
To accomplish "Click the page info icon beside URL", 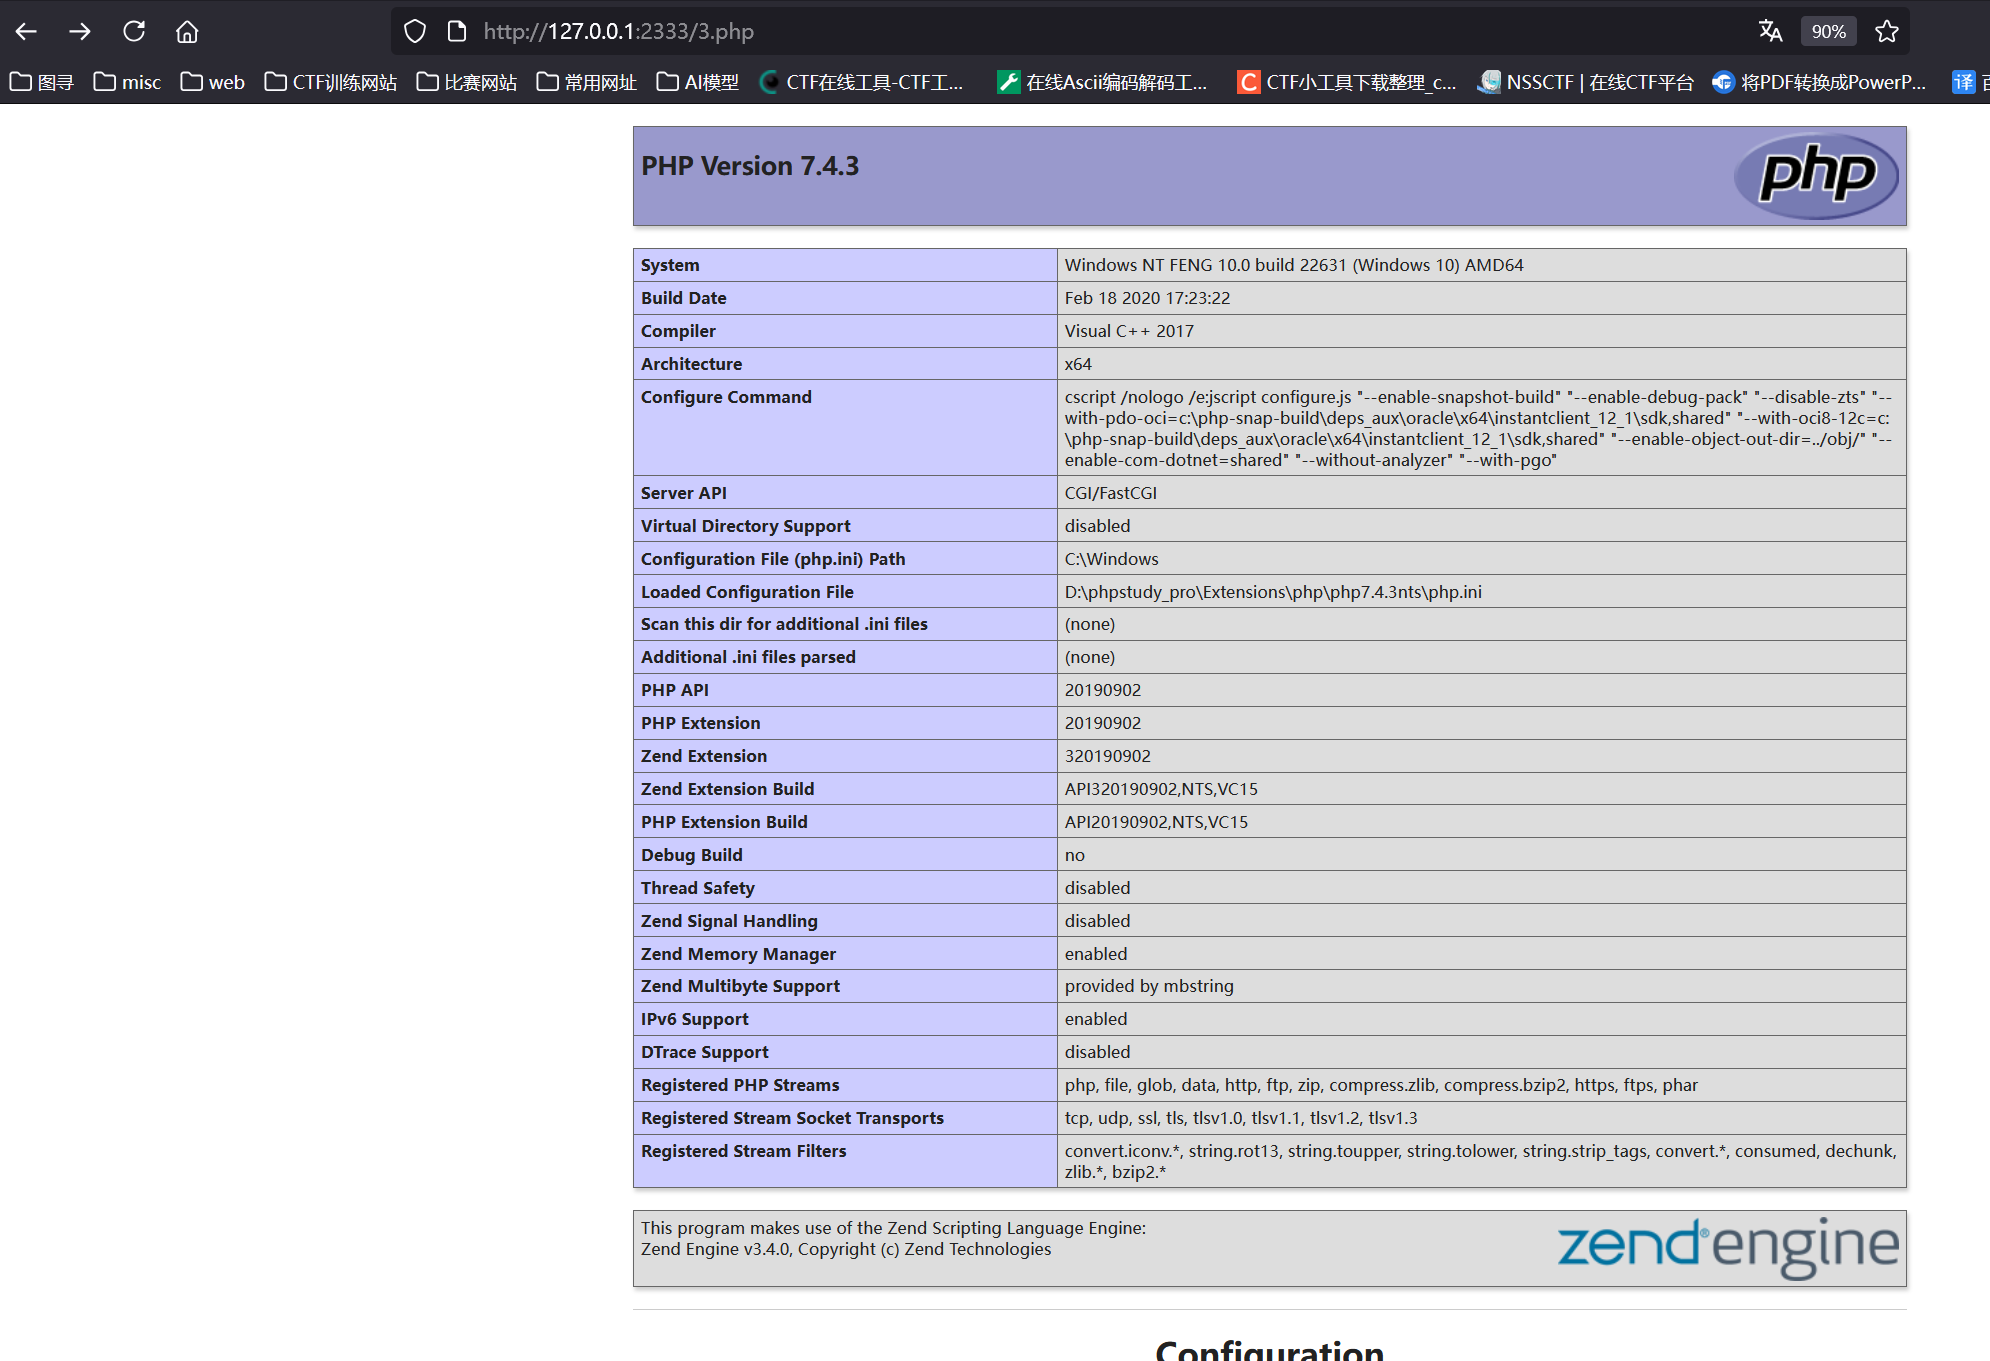I will tap(457, 31).
